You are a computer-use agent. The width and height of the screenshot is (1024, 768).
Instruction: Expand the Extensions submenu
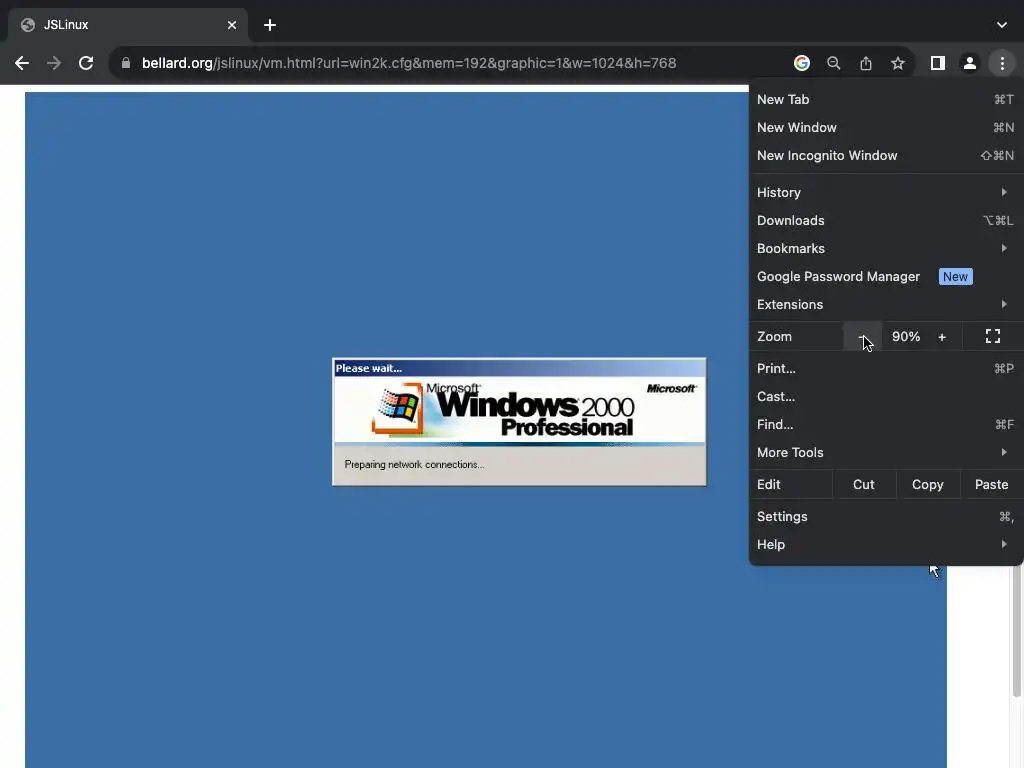point(885,304)
